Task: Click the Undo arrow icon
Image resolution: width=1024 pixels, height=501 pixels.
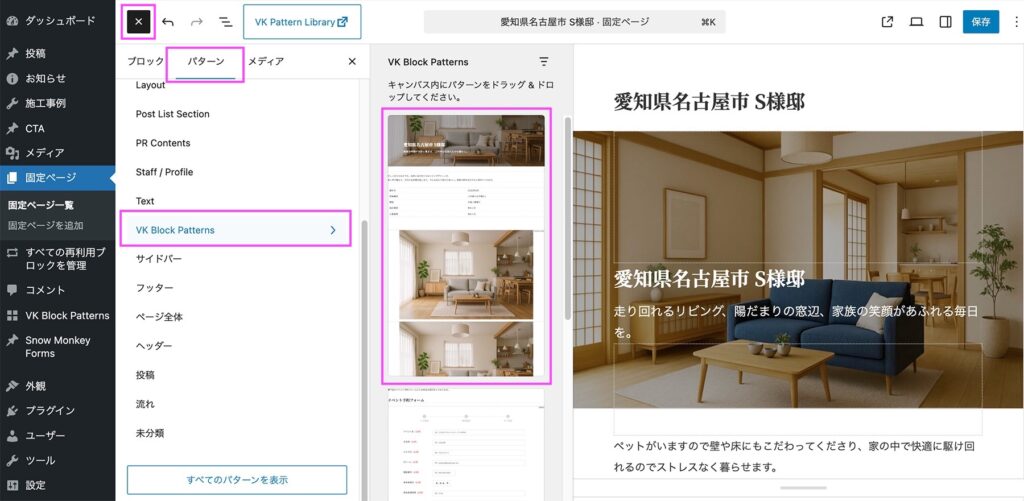Action: click(168, 21)
